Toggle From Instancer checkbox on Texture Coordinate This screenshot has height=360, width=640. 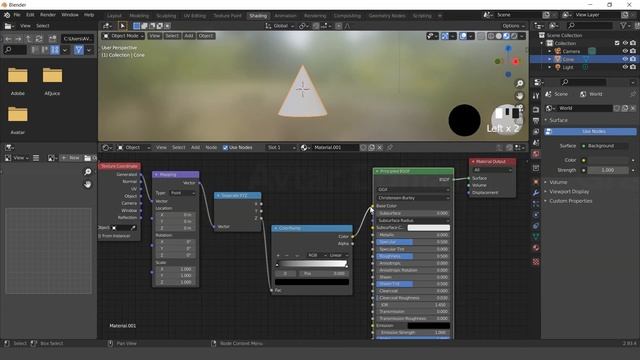point(99,236)
